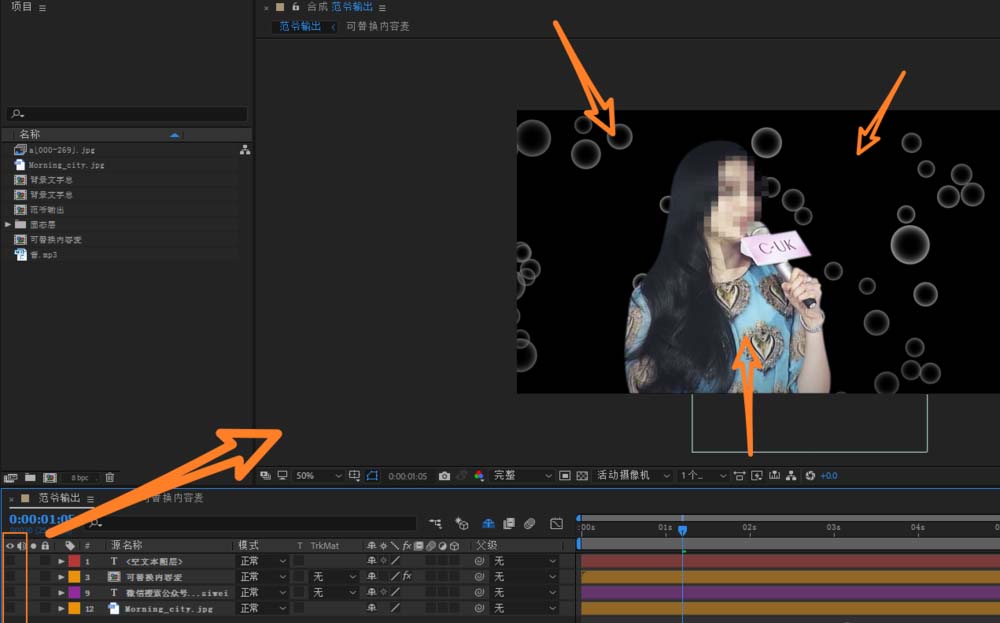Enable motion blur icon in timeline
The image size is (1000, 623).
coord(529,524)
